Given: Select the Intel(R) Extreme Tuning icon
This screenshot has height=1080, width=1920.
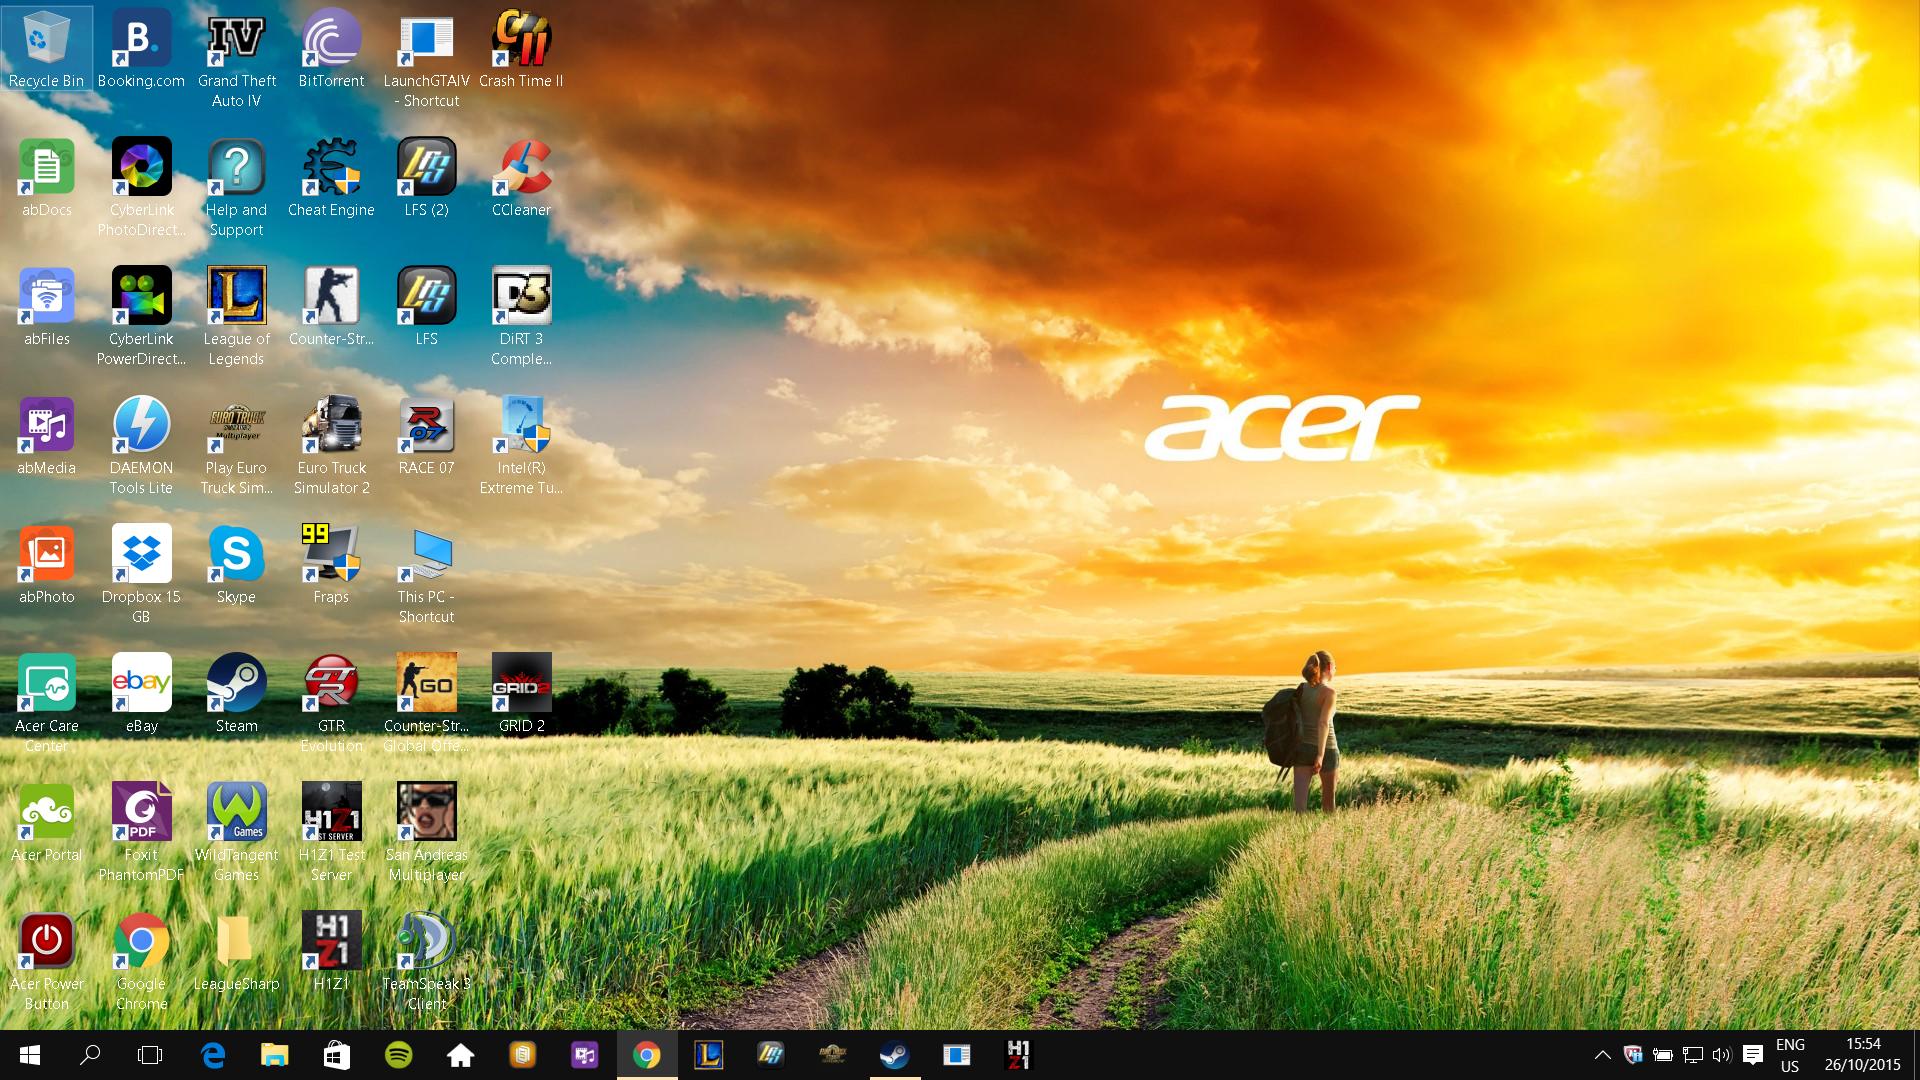Looking at the screenshot, I should click(x=521, y=446).
